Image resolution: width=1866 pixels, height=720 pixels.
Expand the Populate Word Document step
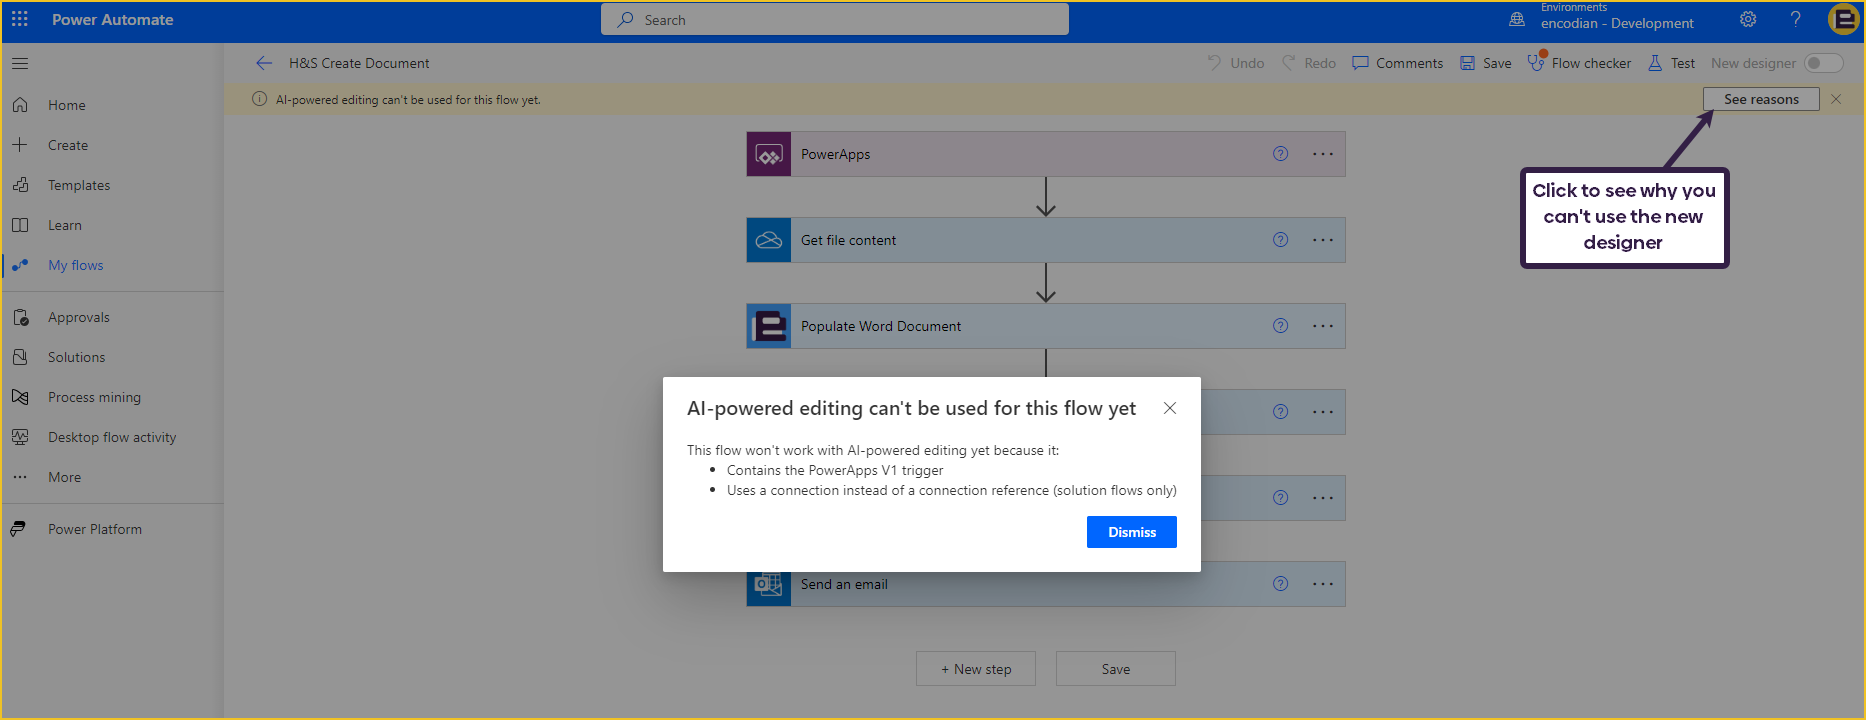point(1046,326)
